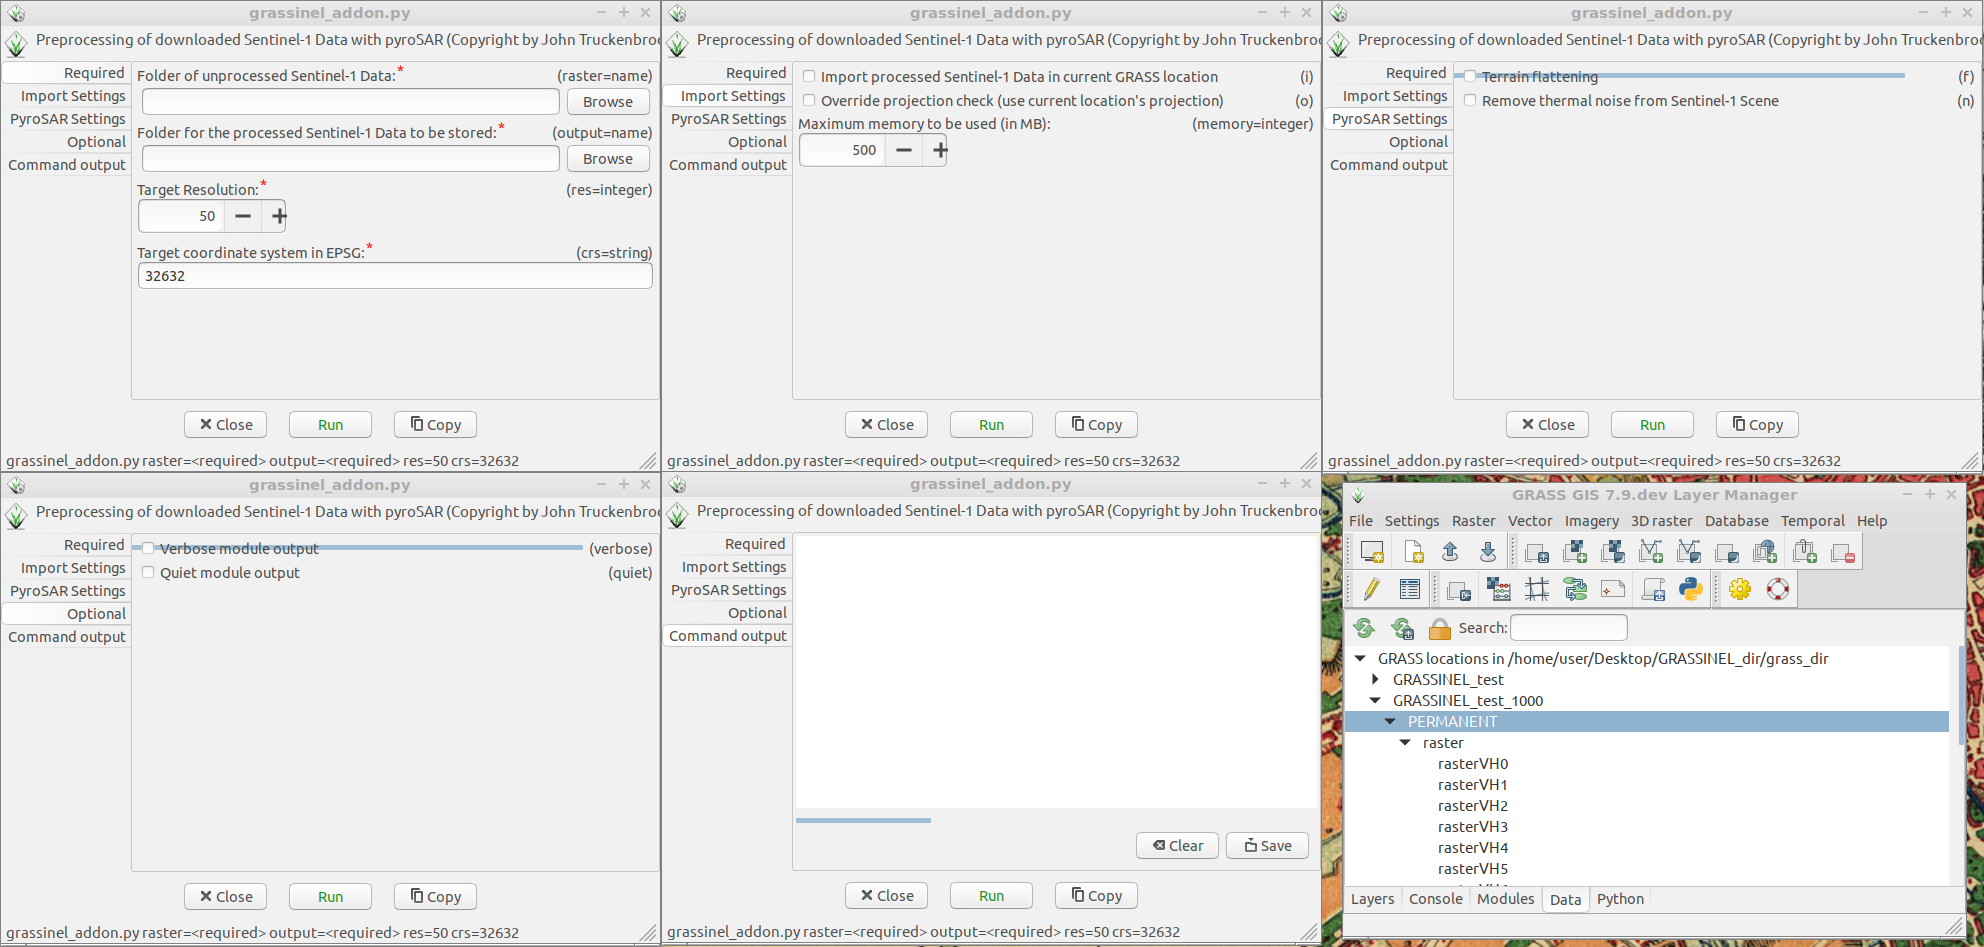Check Quiet module output
The height and width of the screenshot is (947, 1984).
(148, 573)
